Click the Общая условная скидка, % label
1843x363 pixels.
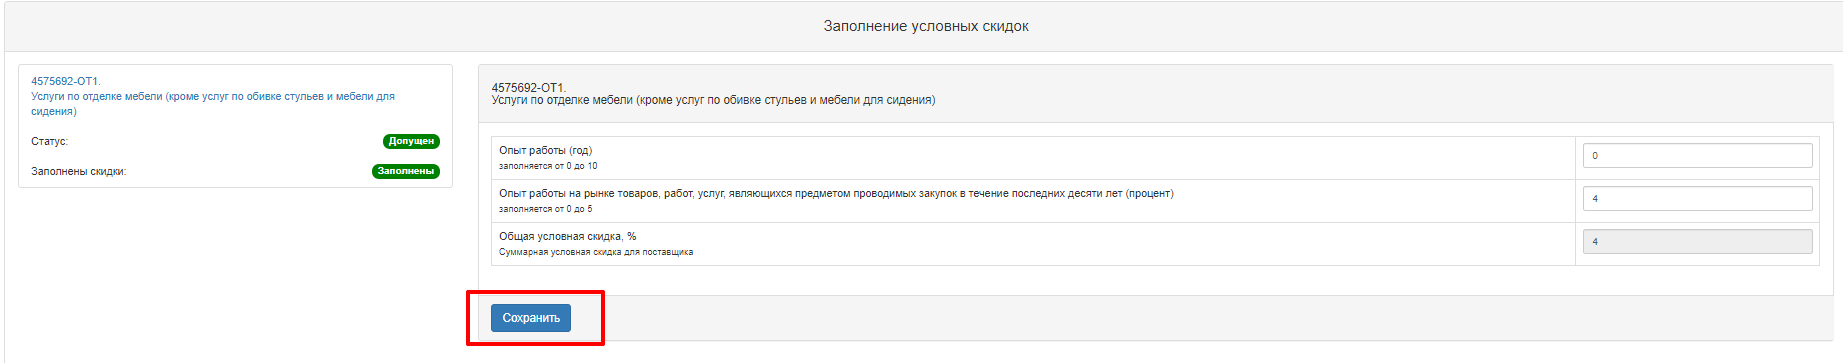[x=568, y=237]
